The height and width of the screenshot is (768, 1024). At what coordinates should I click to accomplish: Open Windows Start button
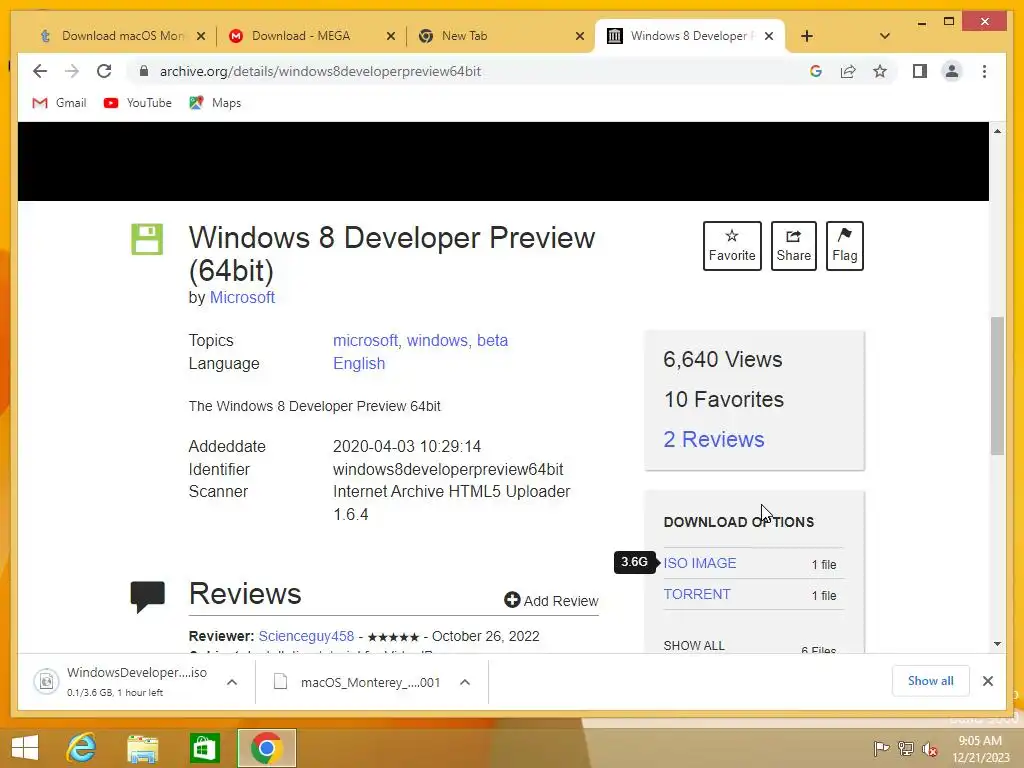pyautogui.click(x=25, y=748)
